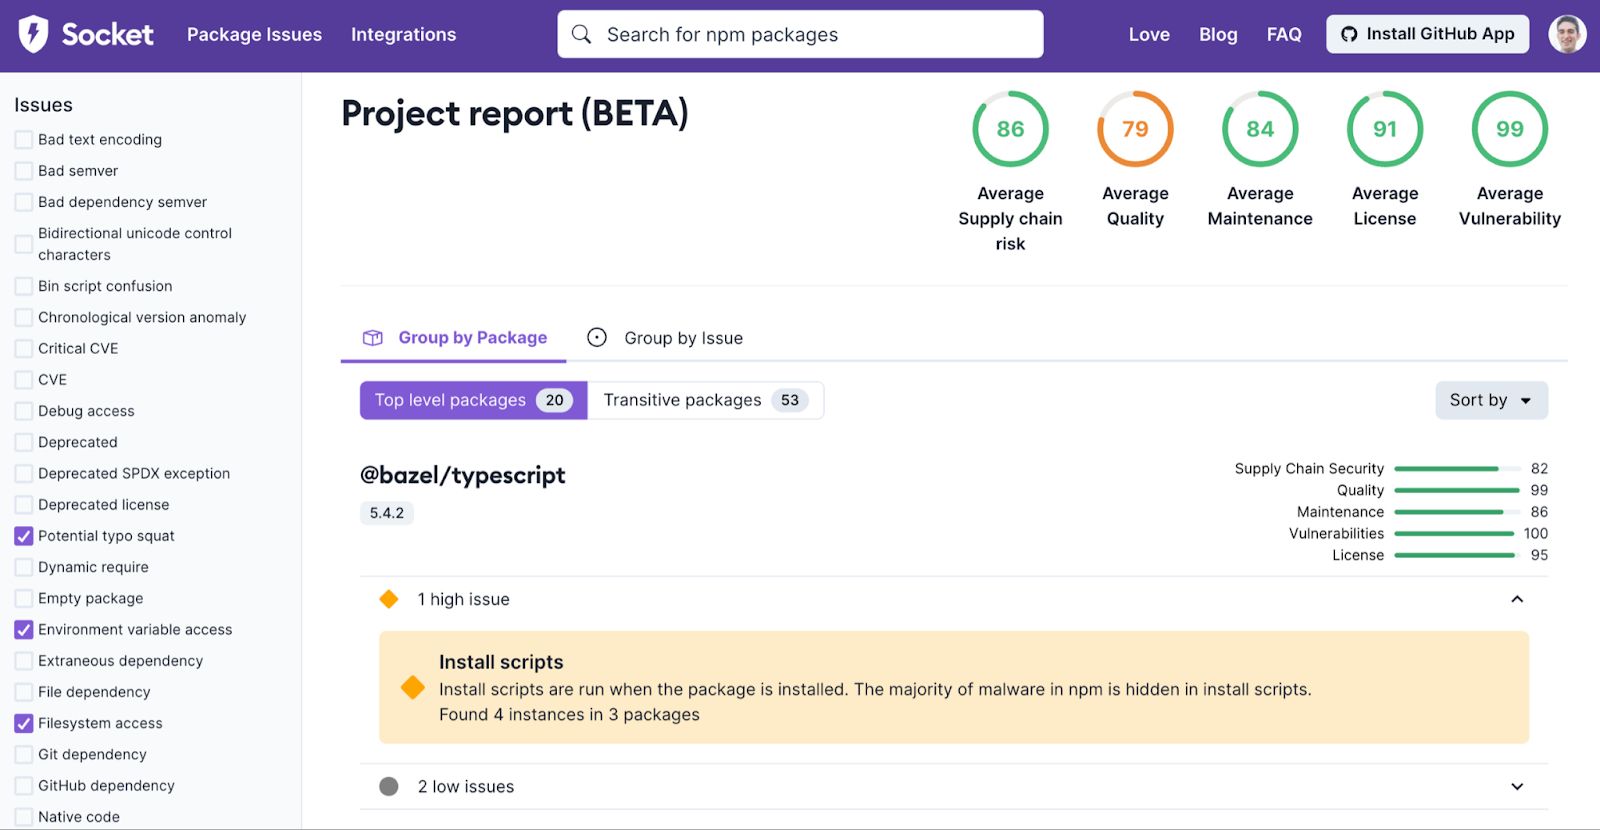Click the Average Quality 79 gauge
1600x830 pixels.
click(x=1135, y=129)
